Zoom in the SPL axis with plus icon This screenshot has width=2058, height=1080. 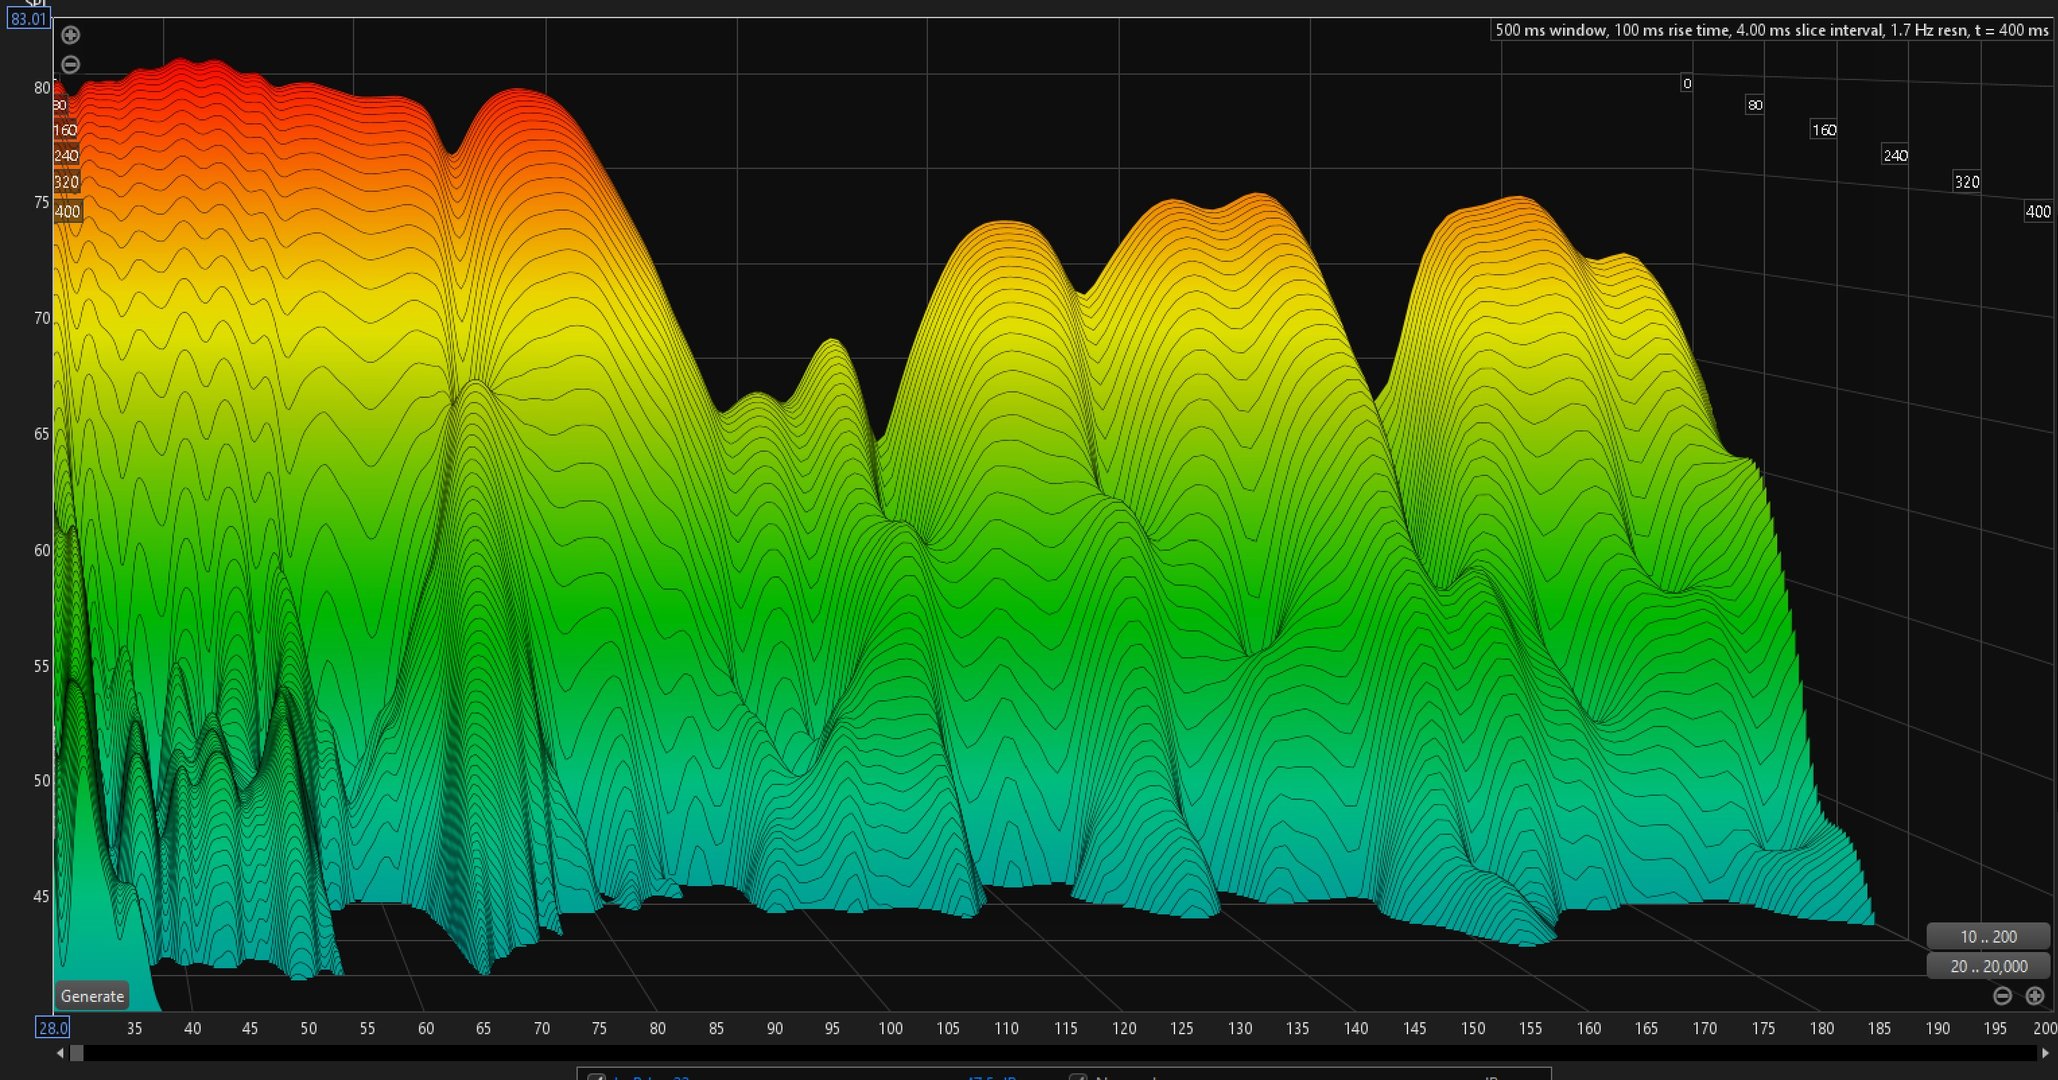tap(70, 35)
